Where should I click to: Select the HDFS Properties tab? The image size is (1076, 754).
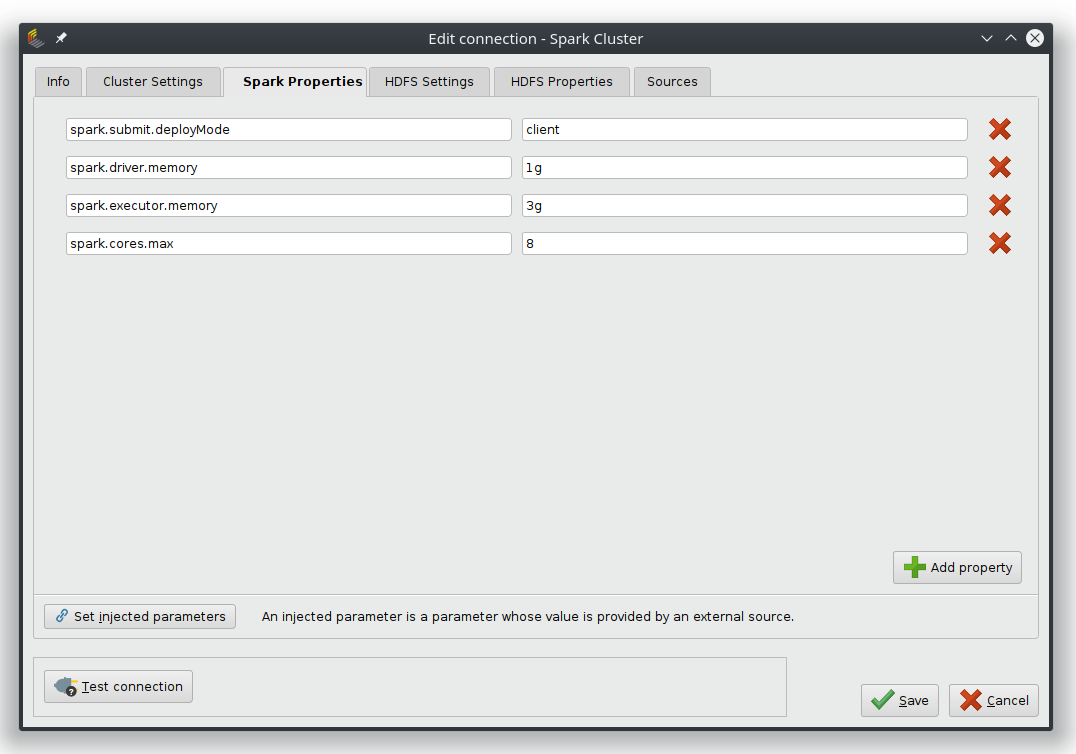point(561,82)
